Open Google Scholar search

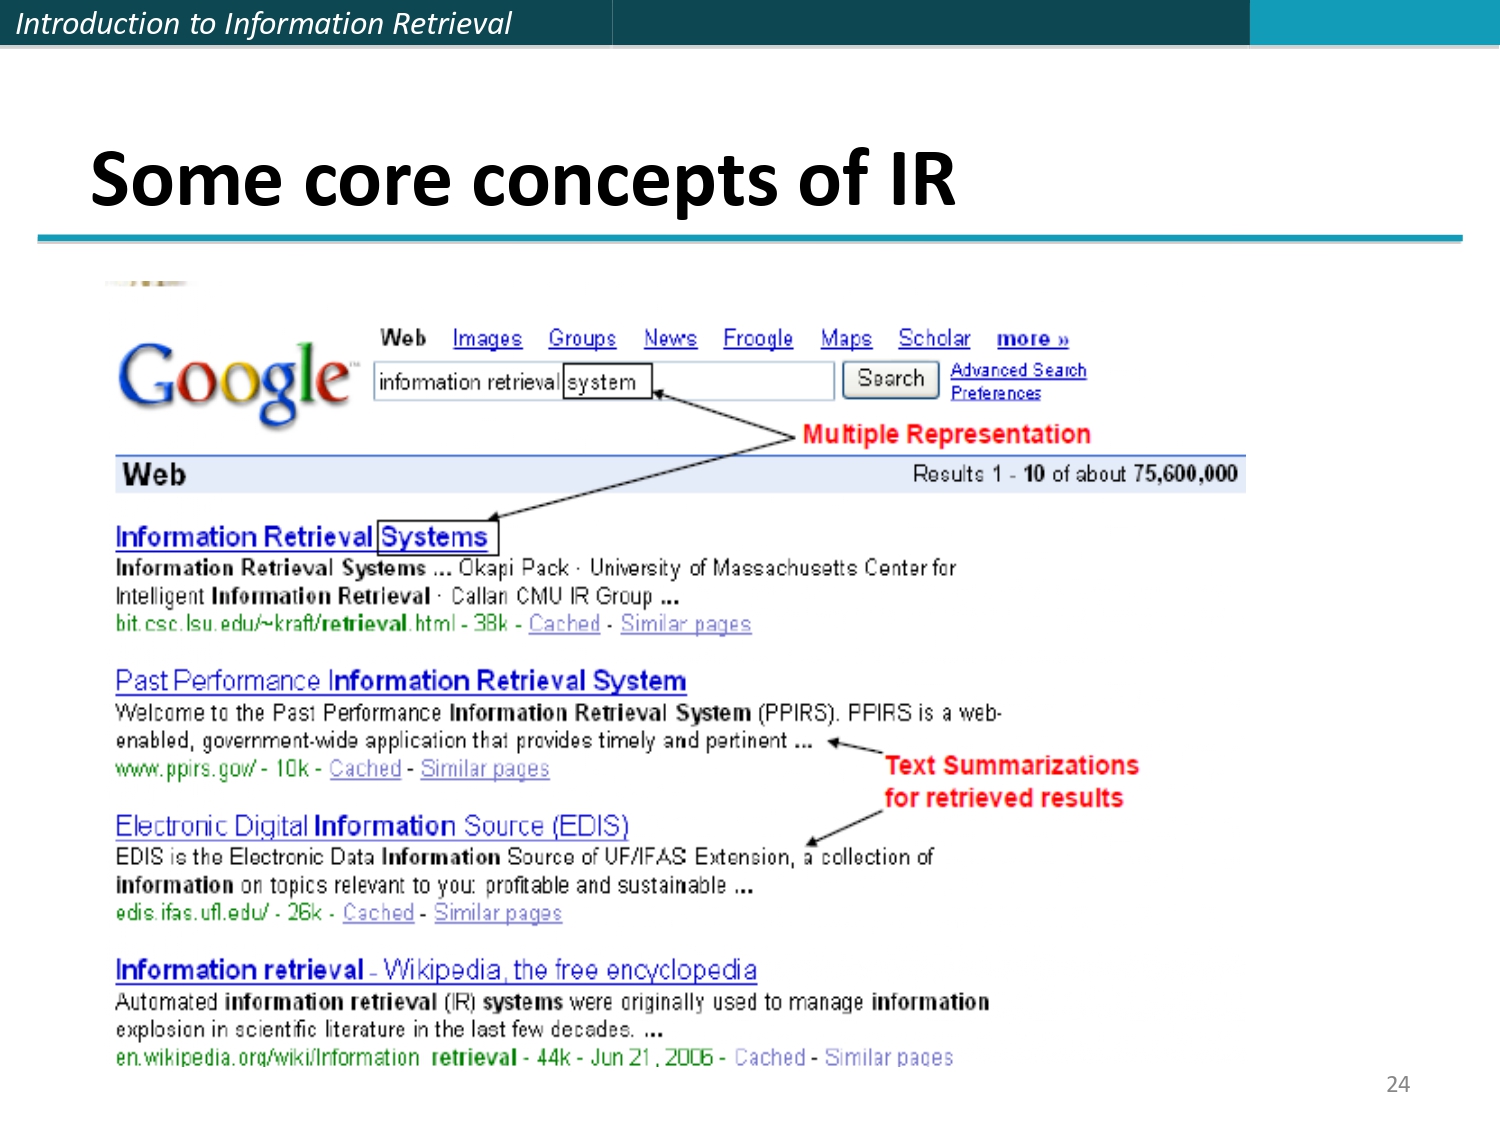(x=934, y=339)
